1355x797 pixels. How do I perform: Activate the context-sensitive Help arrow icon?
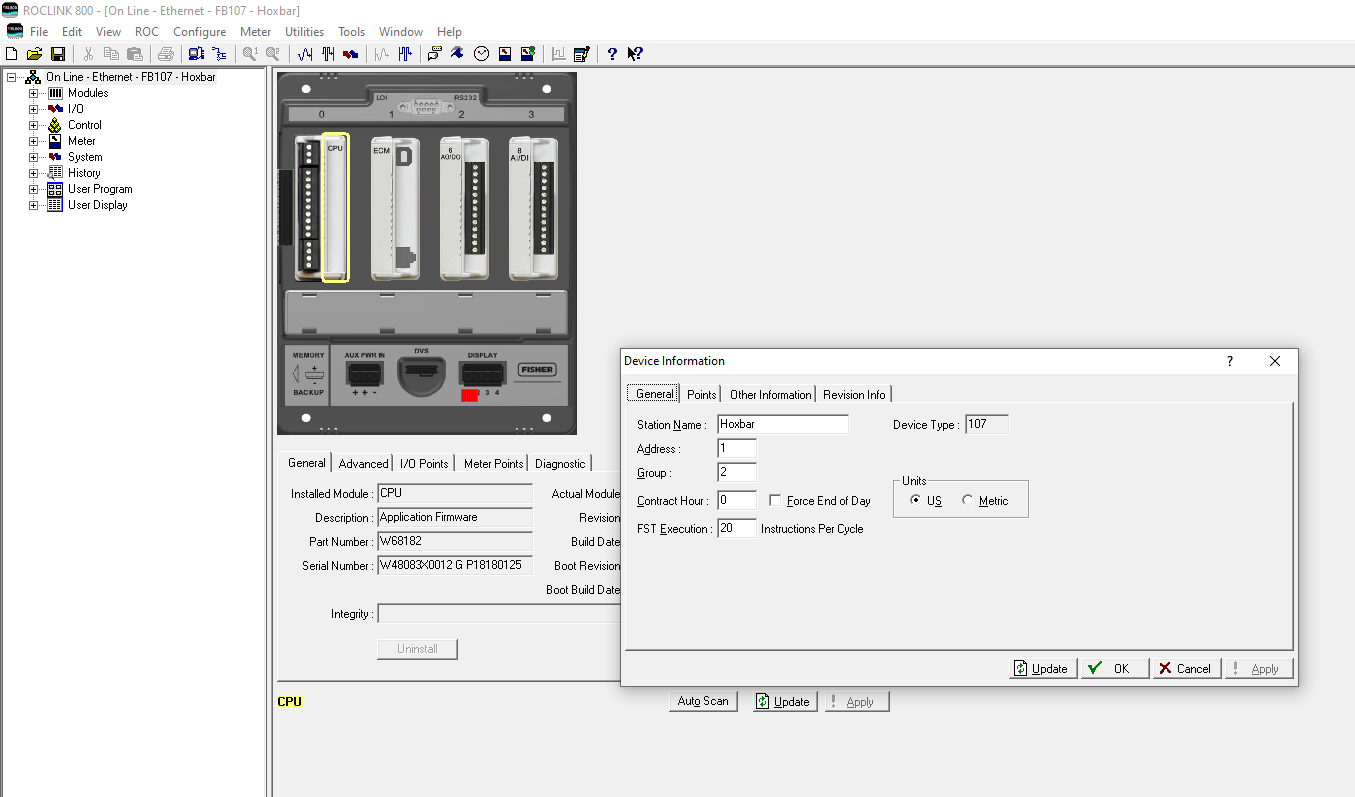634,53
